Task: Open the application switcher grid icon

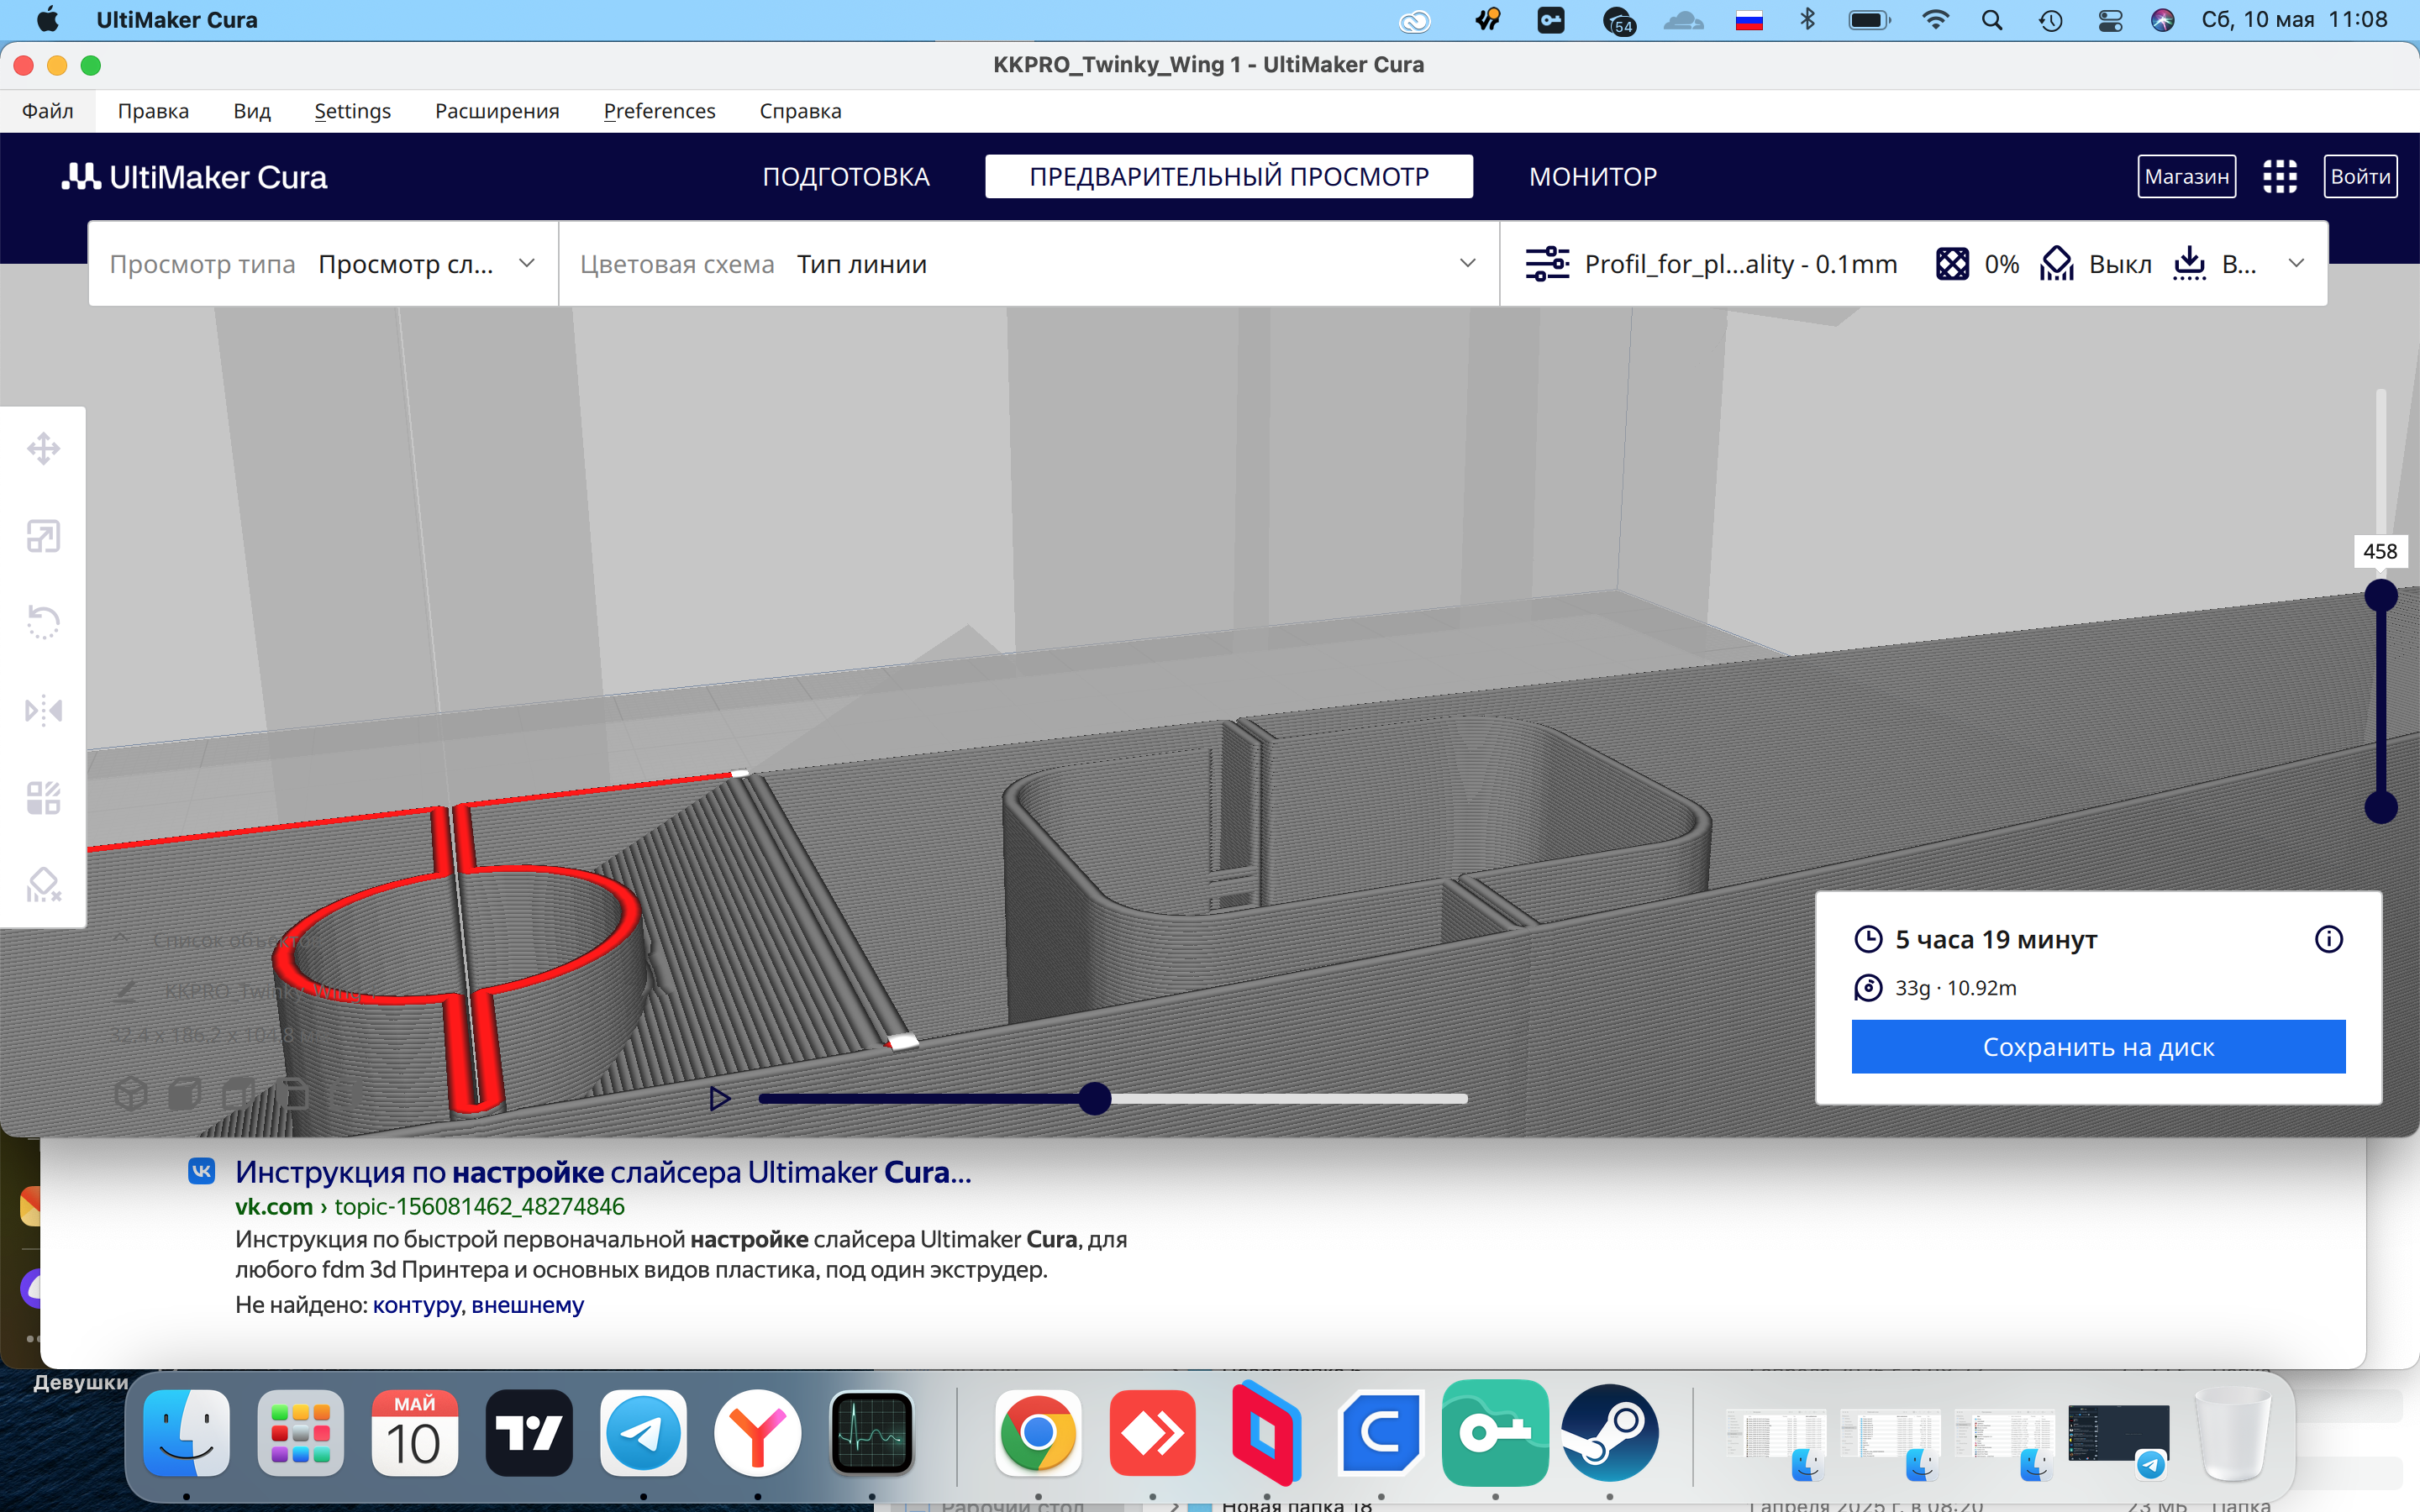Action: point(2280,177)
